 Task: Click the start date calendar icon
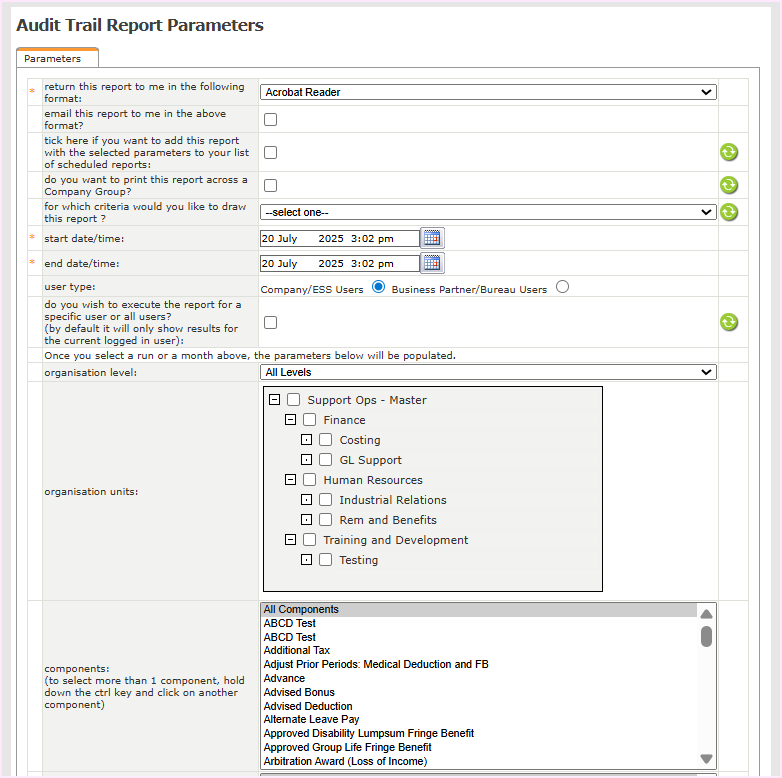432,238
